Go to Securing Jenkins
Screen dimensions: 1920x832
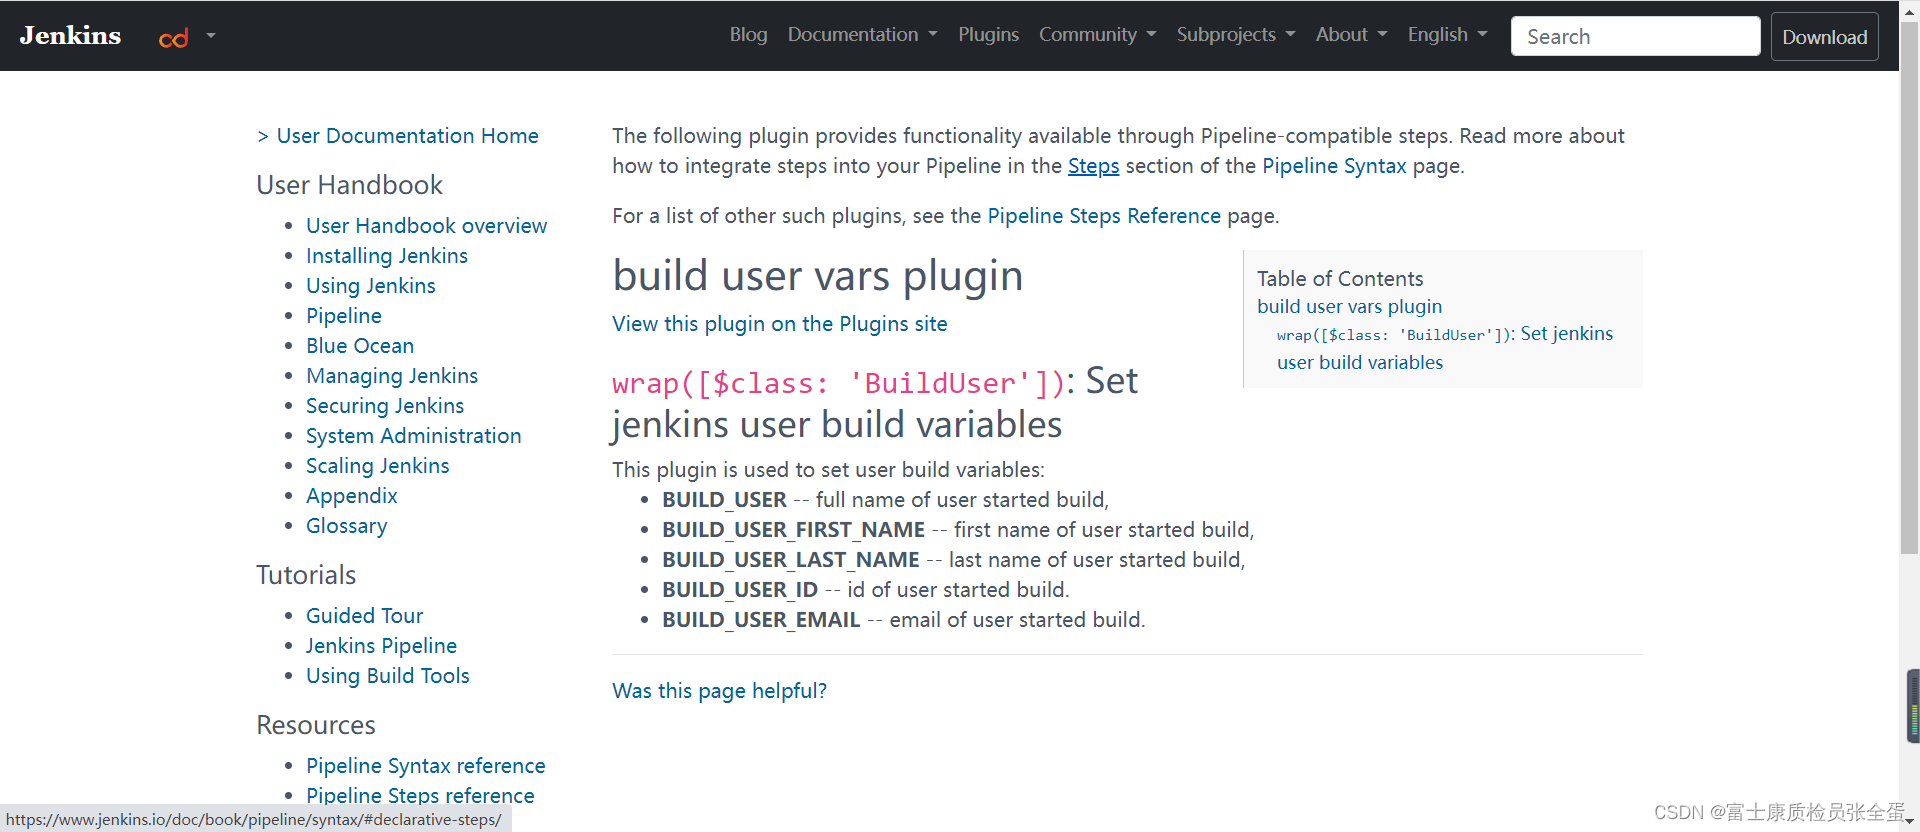(385, 406)
